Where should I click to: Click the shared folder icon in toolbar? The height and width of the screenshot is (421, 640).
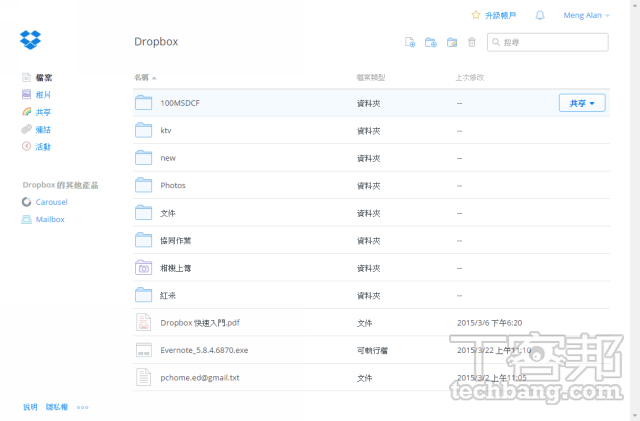pyautogui.click(x=452, y=42)
